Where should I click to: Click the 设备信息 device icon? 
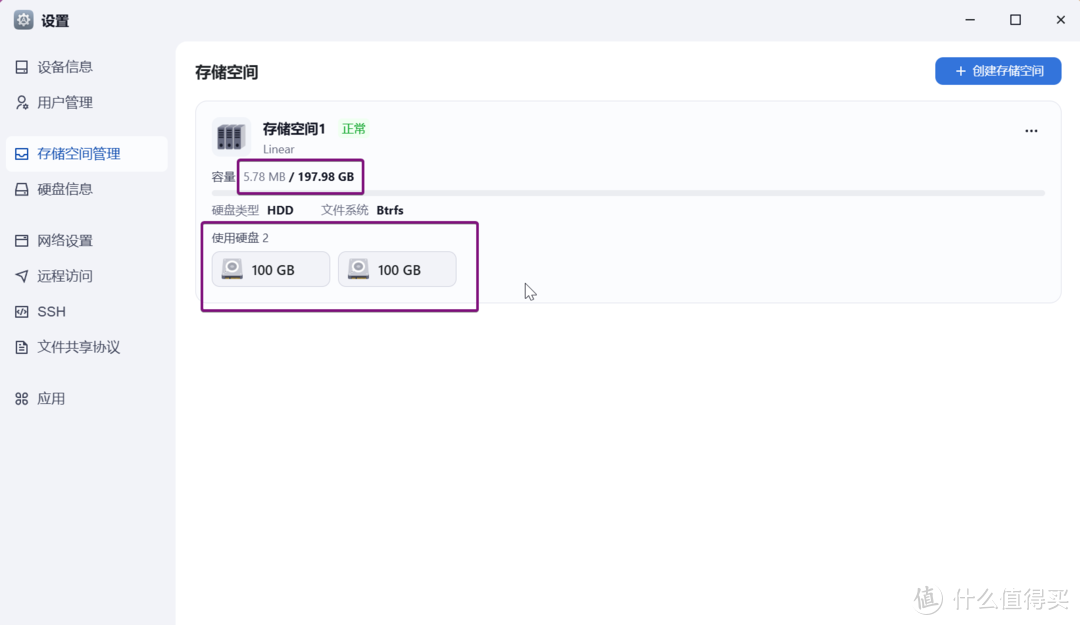(22, 67)
